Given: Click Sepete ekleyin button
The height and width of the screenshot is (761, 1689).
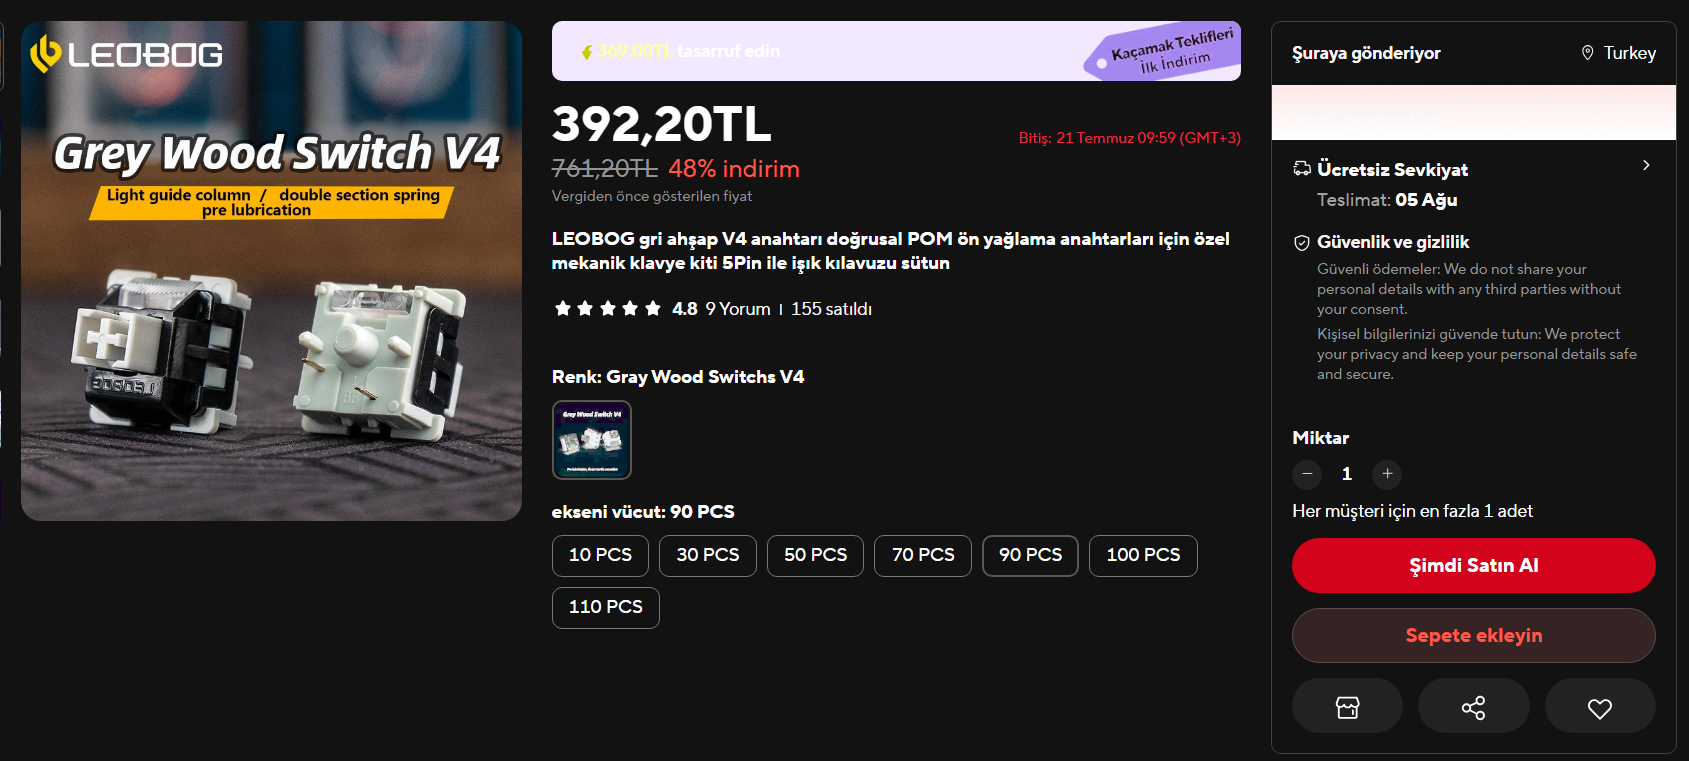Looking at the screenshot, I should (1473, 636).
